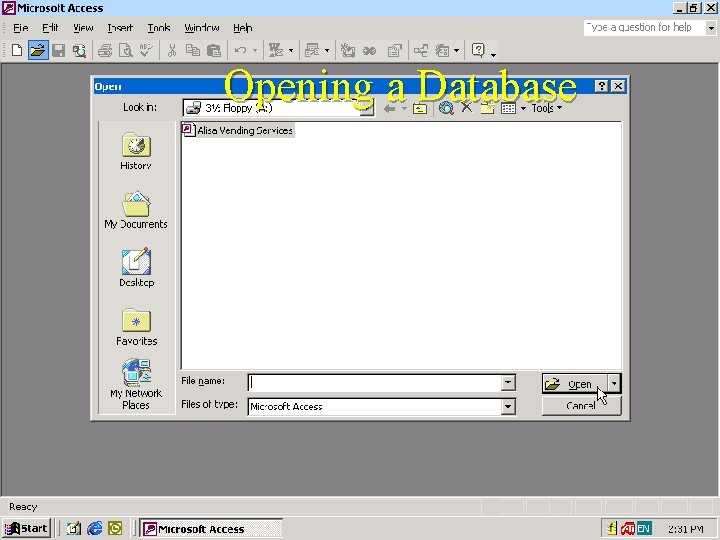Click the Save floppy disk icon
Screen dimensions: 720x540
click(x=58, y=50)
